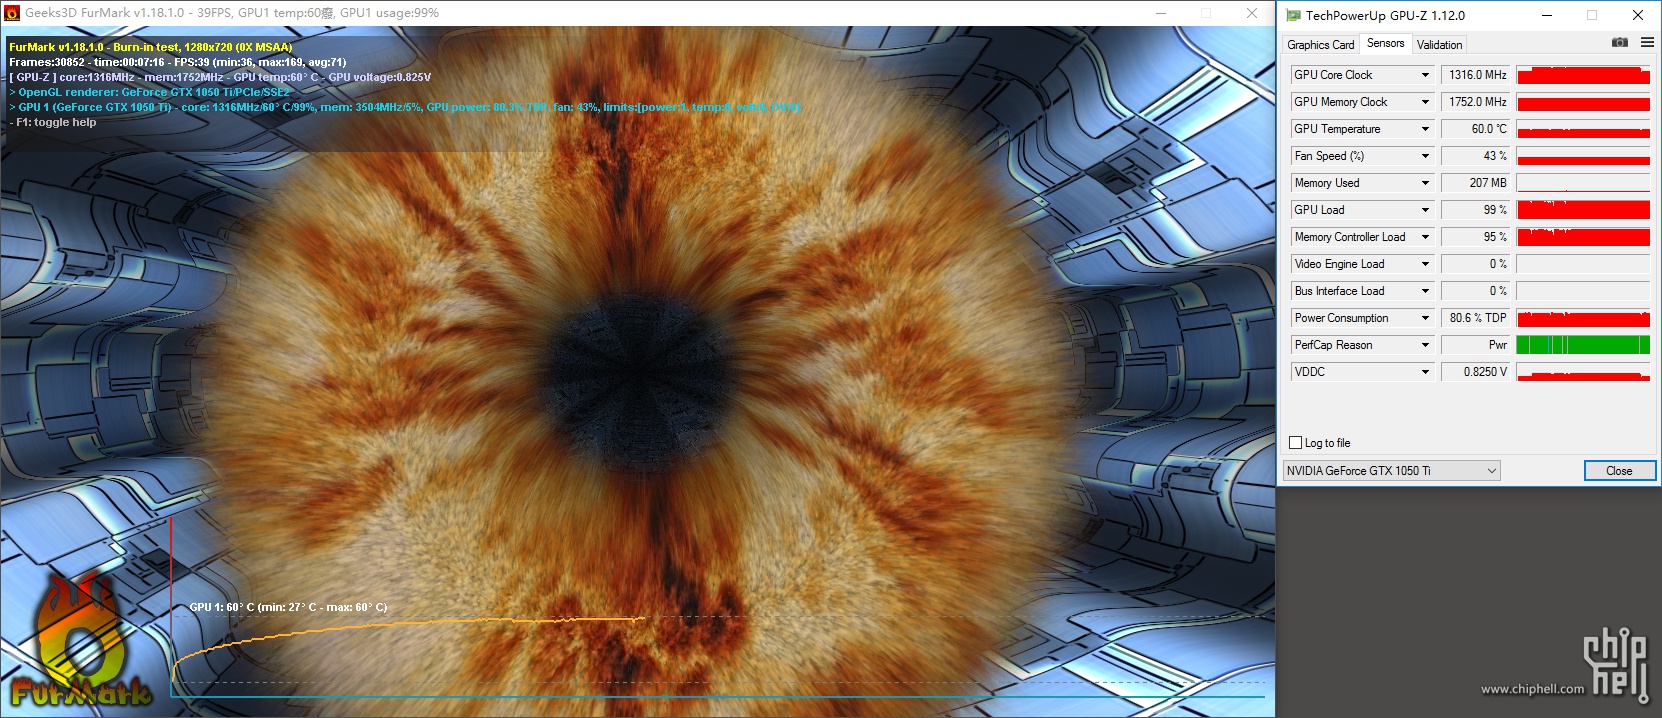This screenshot has width=1662, height=718.
Task: Click the Pwr PerfCap Reason value
Action: click(x=1477, y=345)
